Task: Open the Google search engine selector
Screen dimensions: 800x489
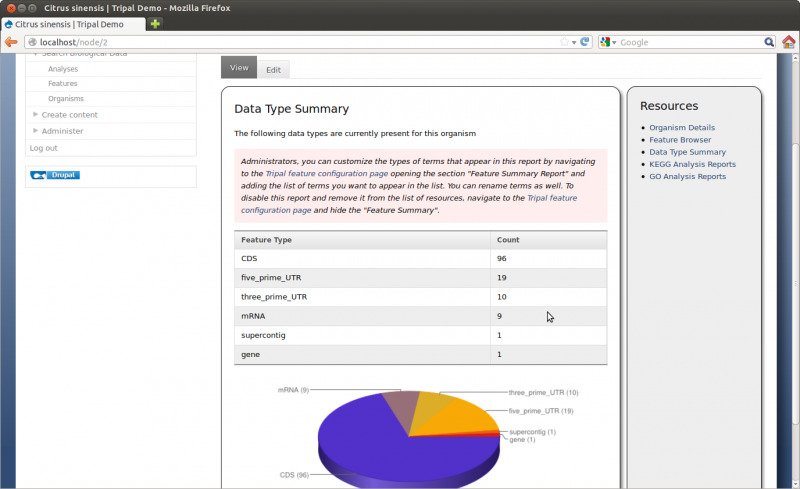Action: tap(608, 42)
